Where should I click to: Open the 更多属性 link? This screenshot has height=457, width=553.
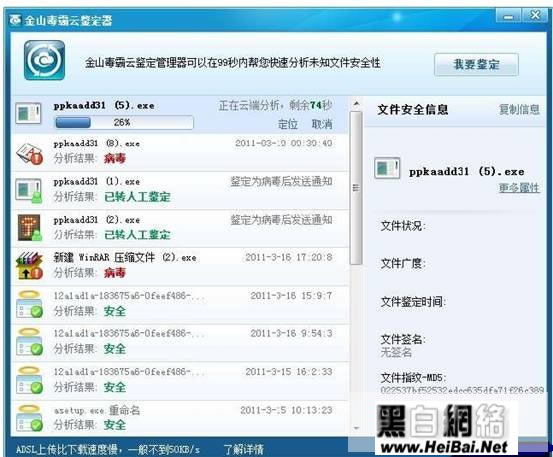[519, 188]
